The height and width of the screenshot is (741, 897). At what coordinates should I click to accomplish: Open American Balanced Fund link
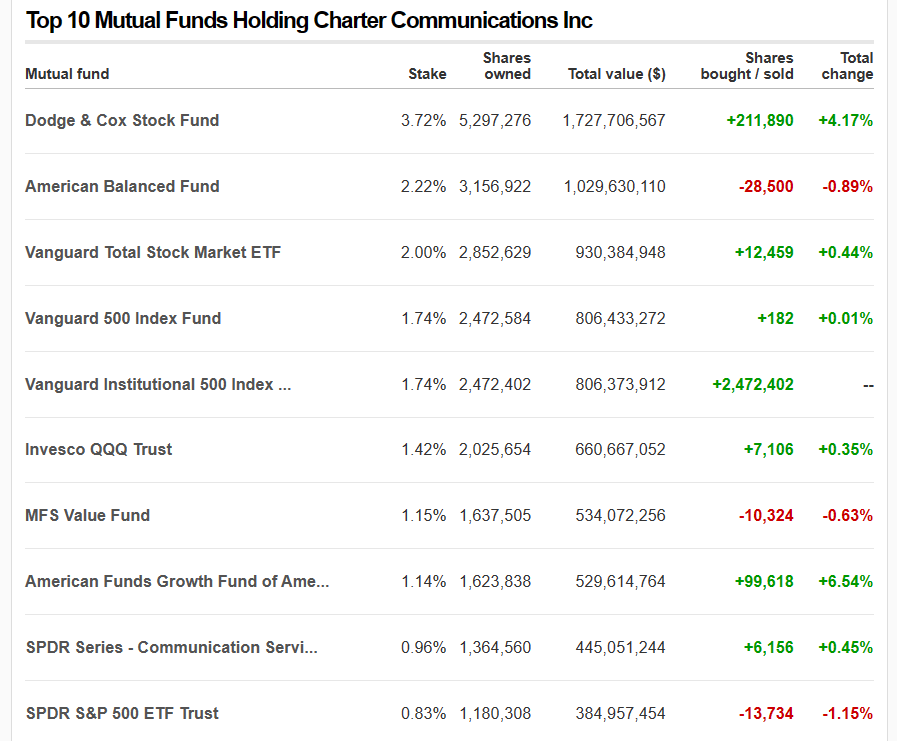coord(122,187)
